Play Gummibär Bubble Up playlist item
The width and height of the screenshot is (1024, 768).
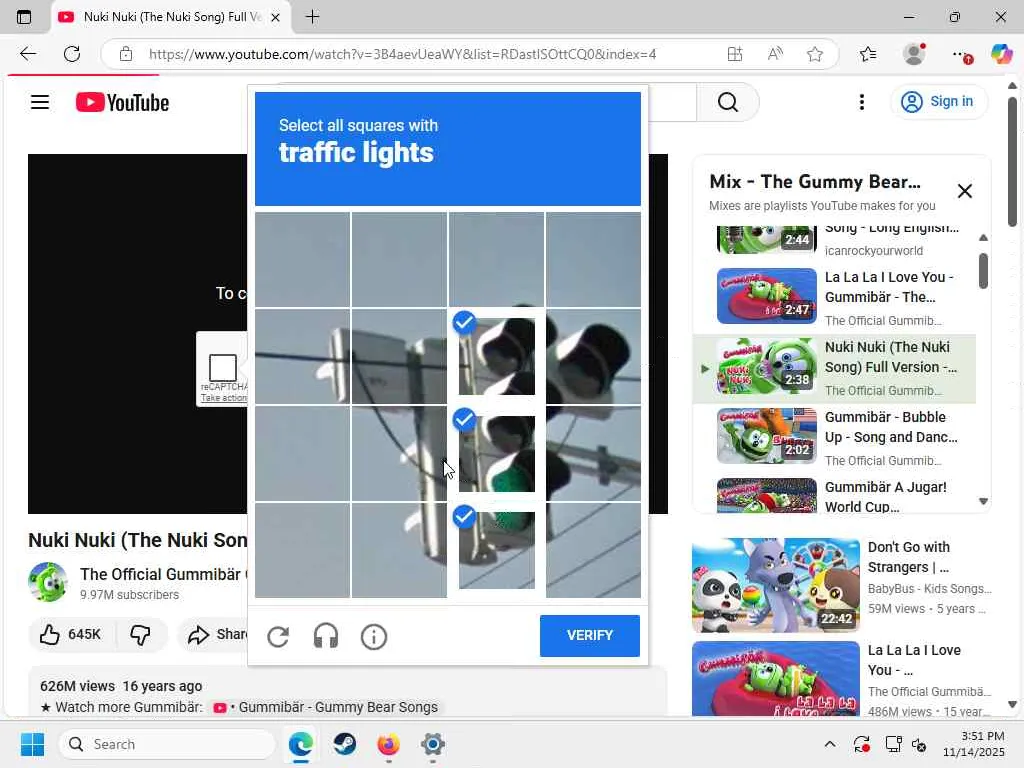(835, 437)
